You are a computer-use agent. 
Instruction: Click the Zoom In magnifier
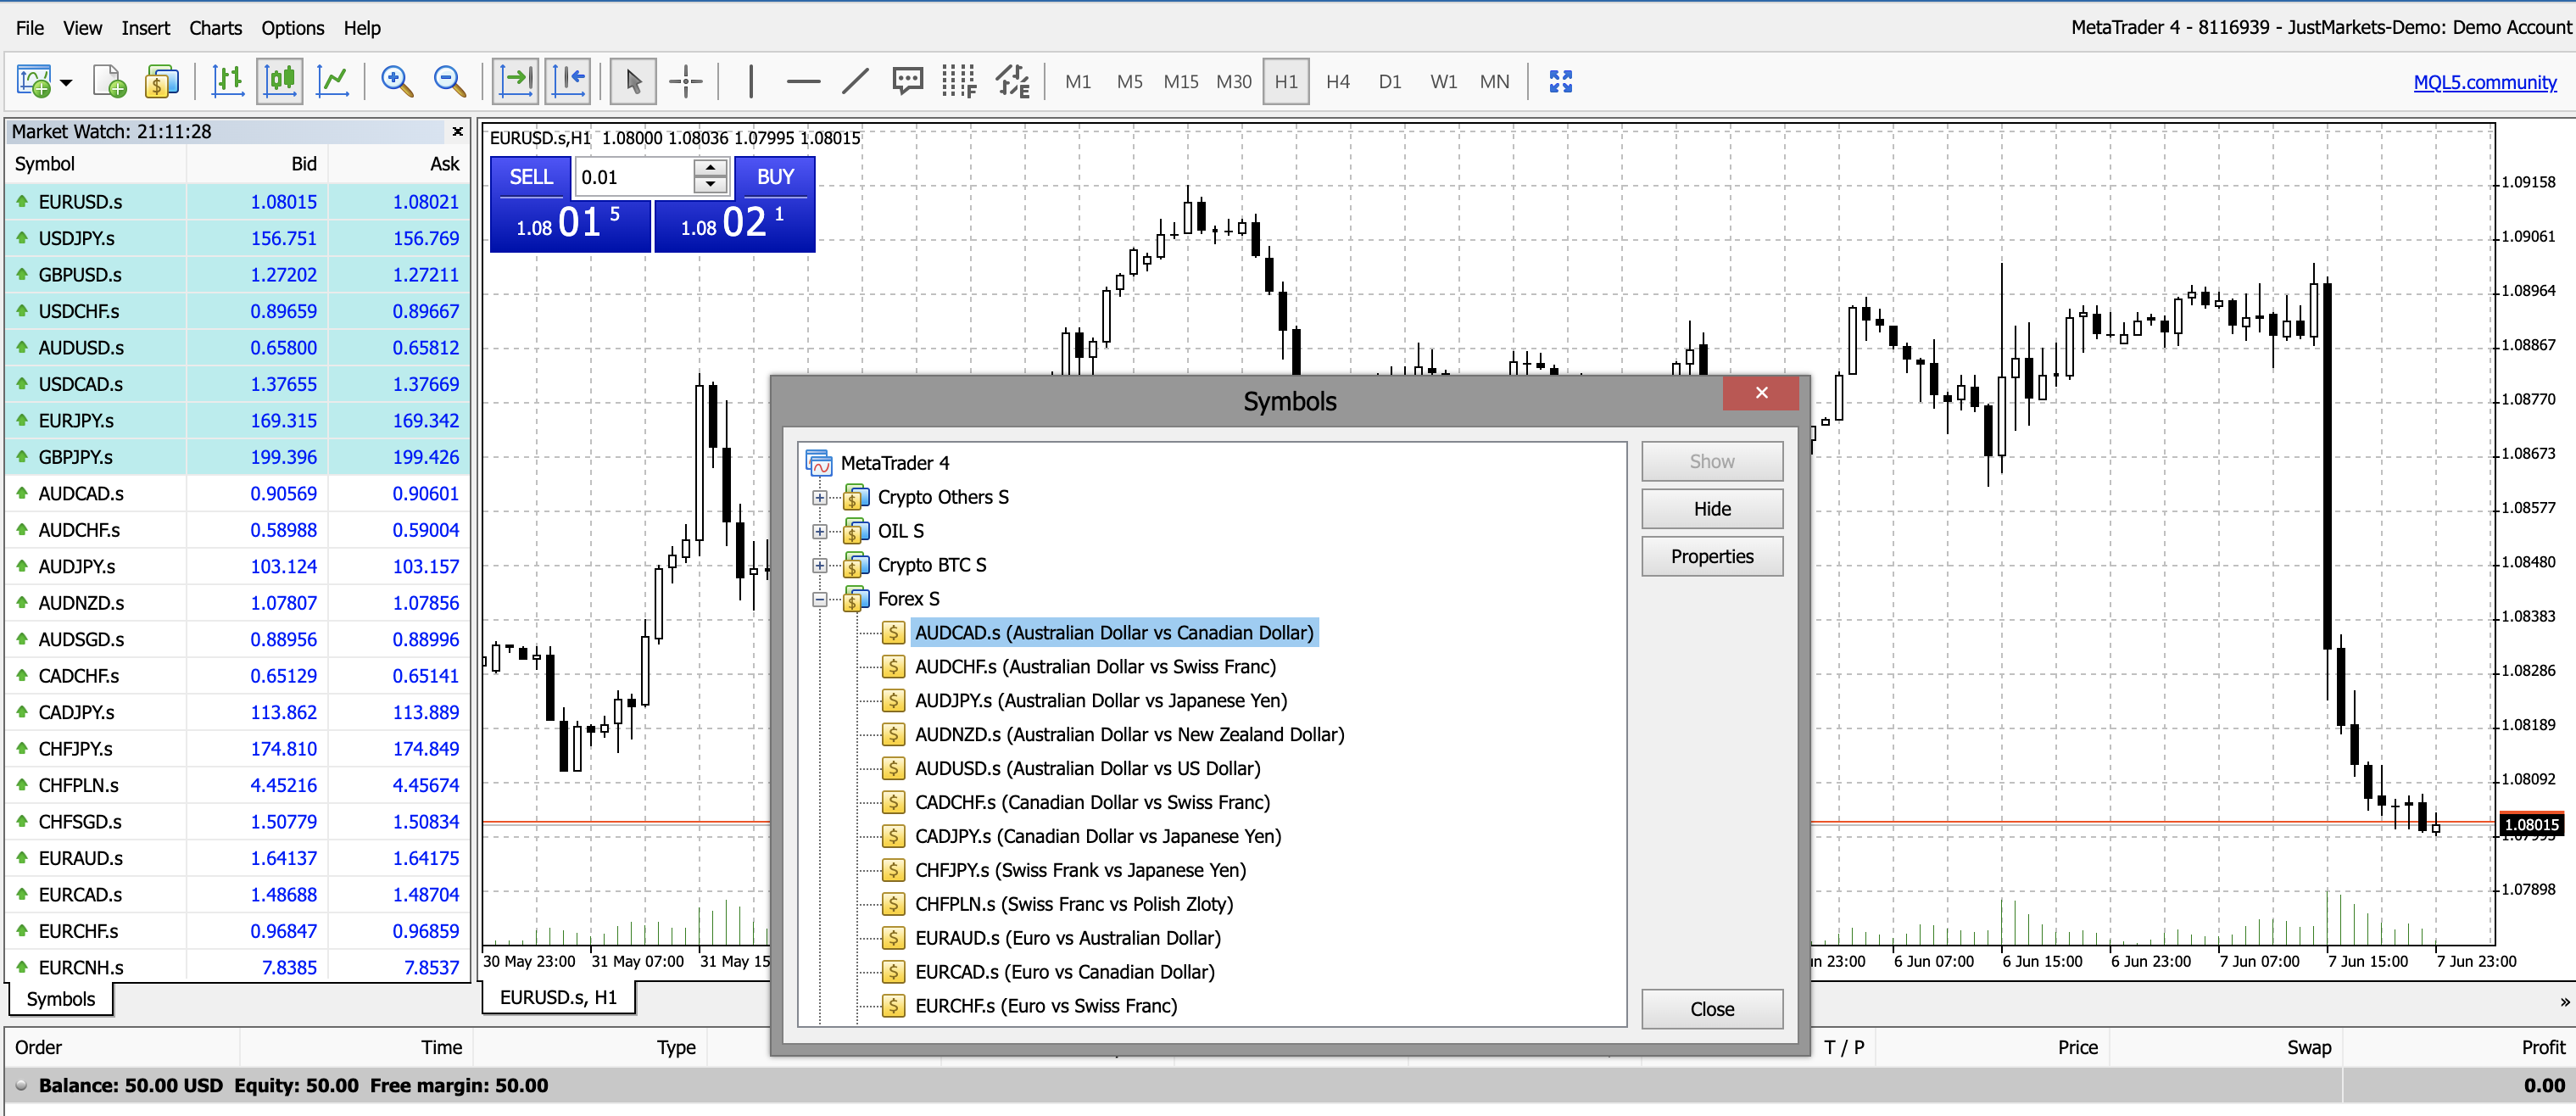pos(397,82)
